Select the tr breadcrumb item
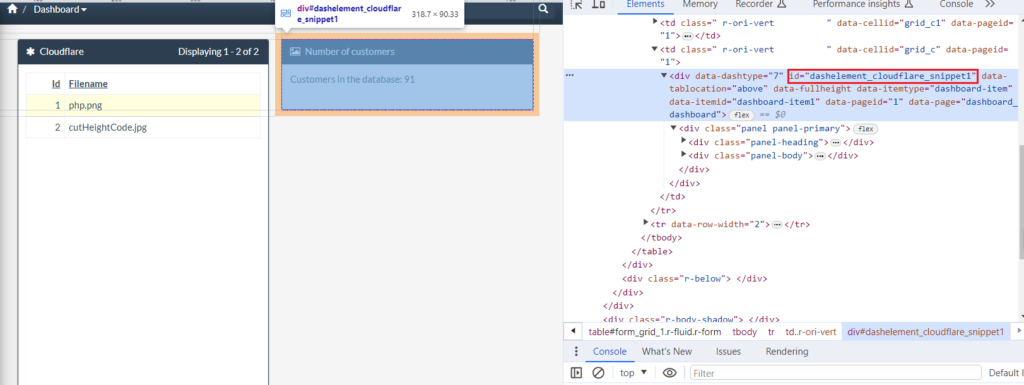The image size is (1024, 385). 771,332
